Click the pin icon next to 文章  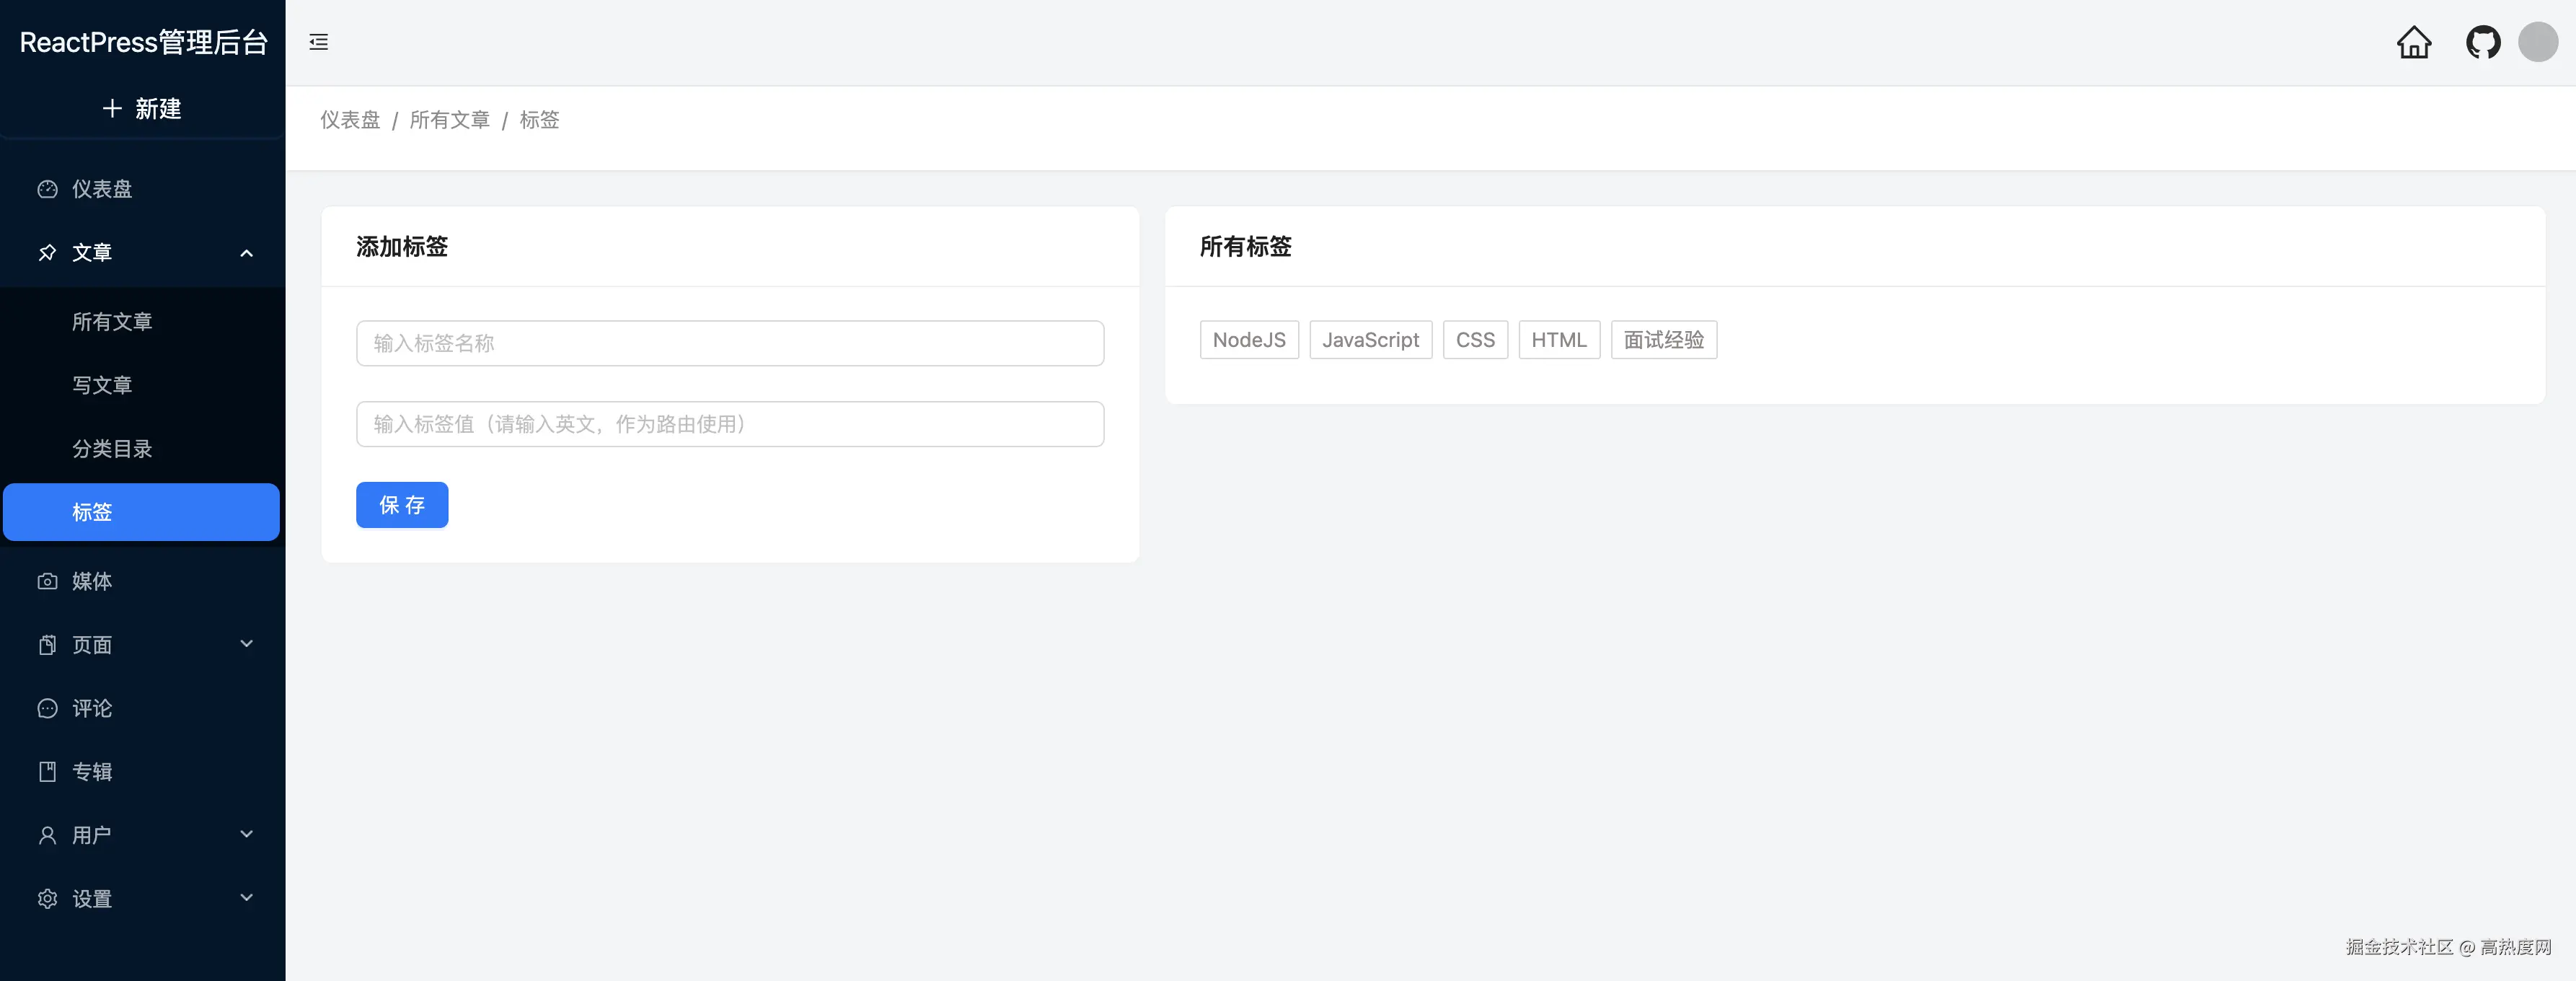(47, 253)
